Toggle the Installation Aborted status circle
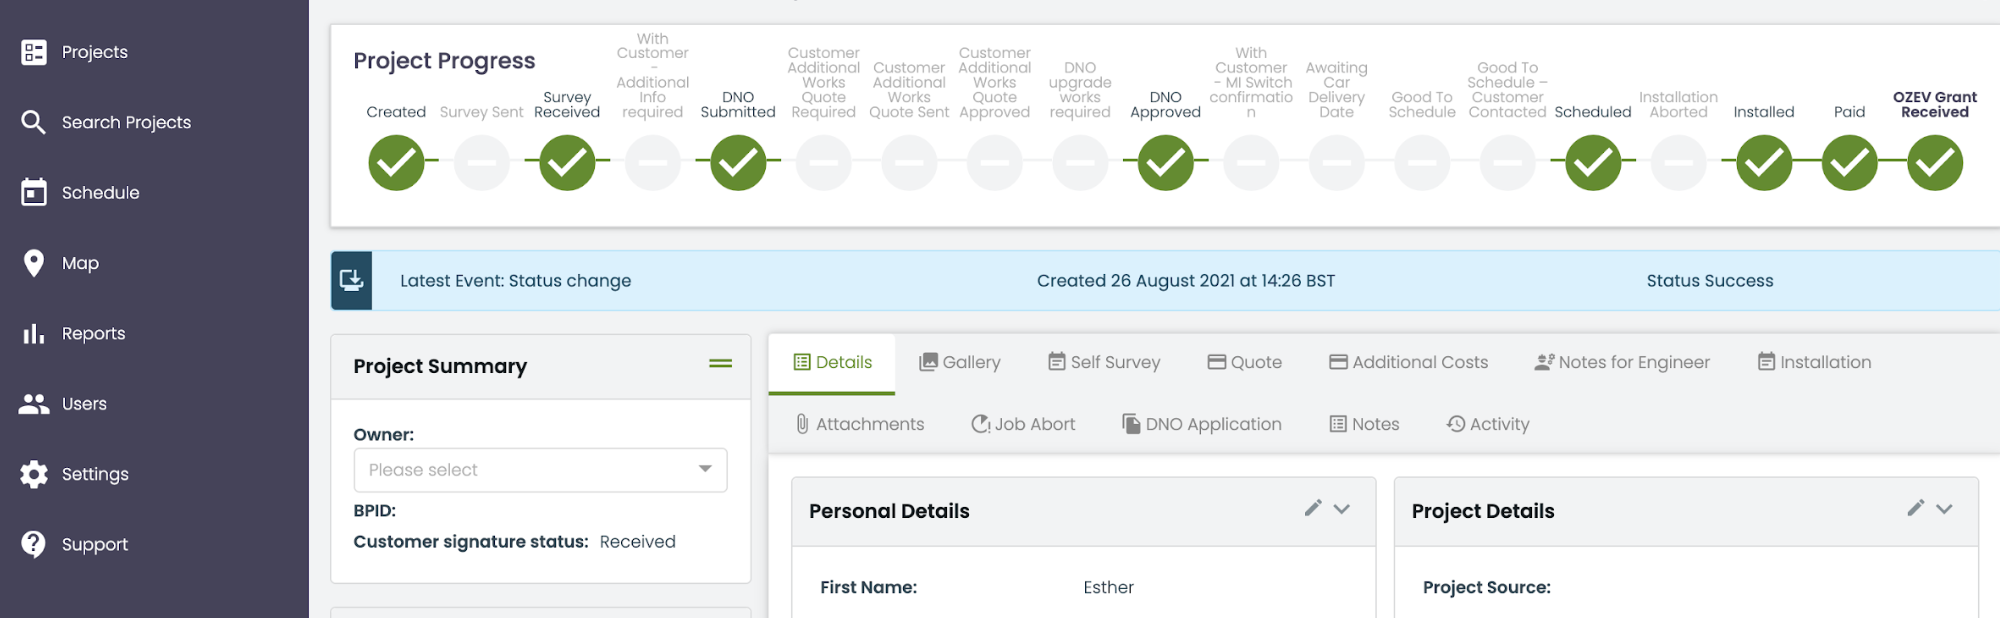This screenshot has width=2000, height=618. tap(1679, 163)
